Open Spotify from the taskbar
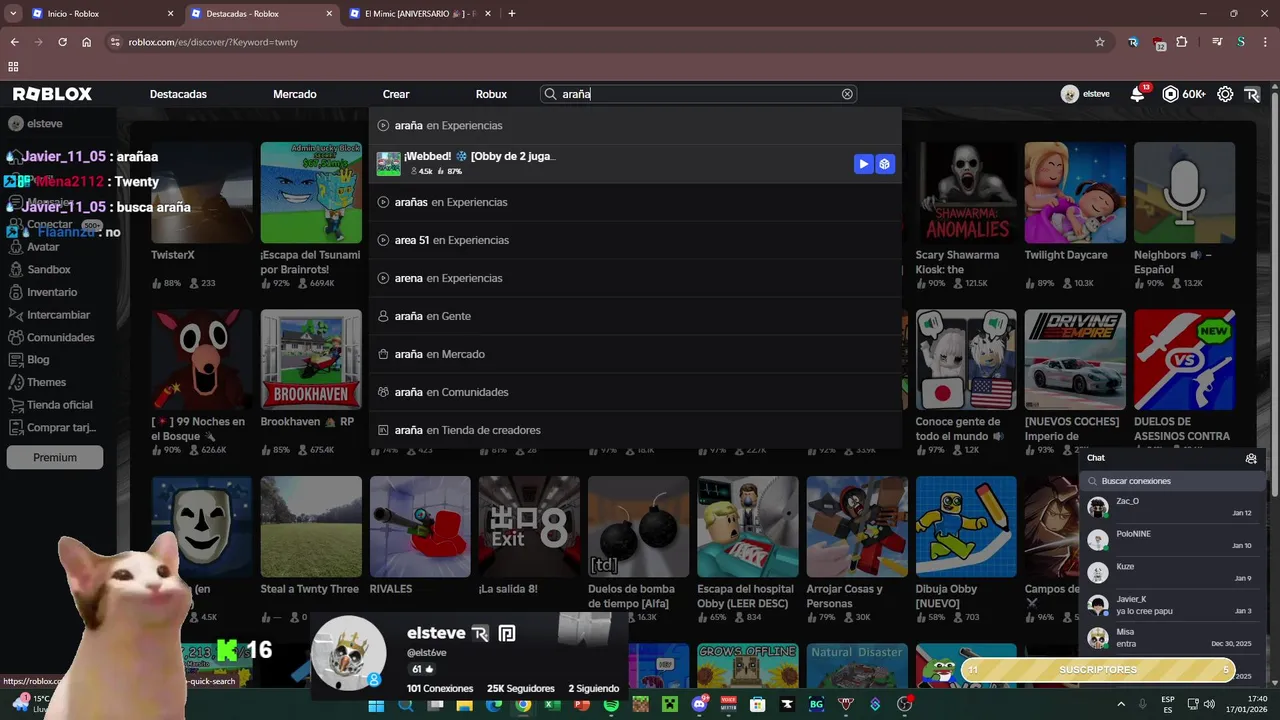1280x720 pixels. coord(611,705)
